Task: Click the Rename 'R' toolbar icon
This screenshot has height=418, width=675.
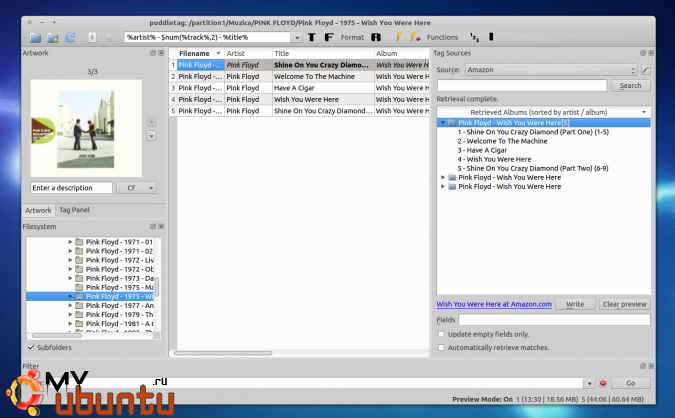Action: pos(376,37)
